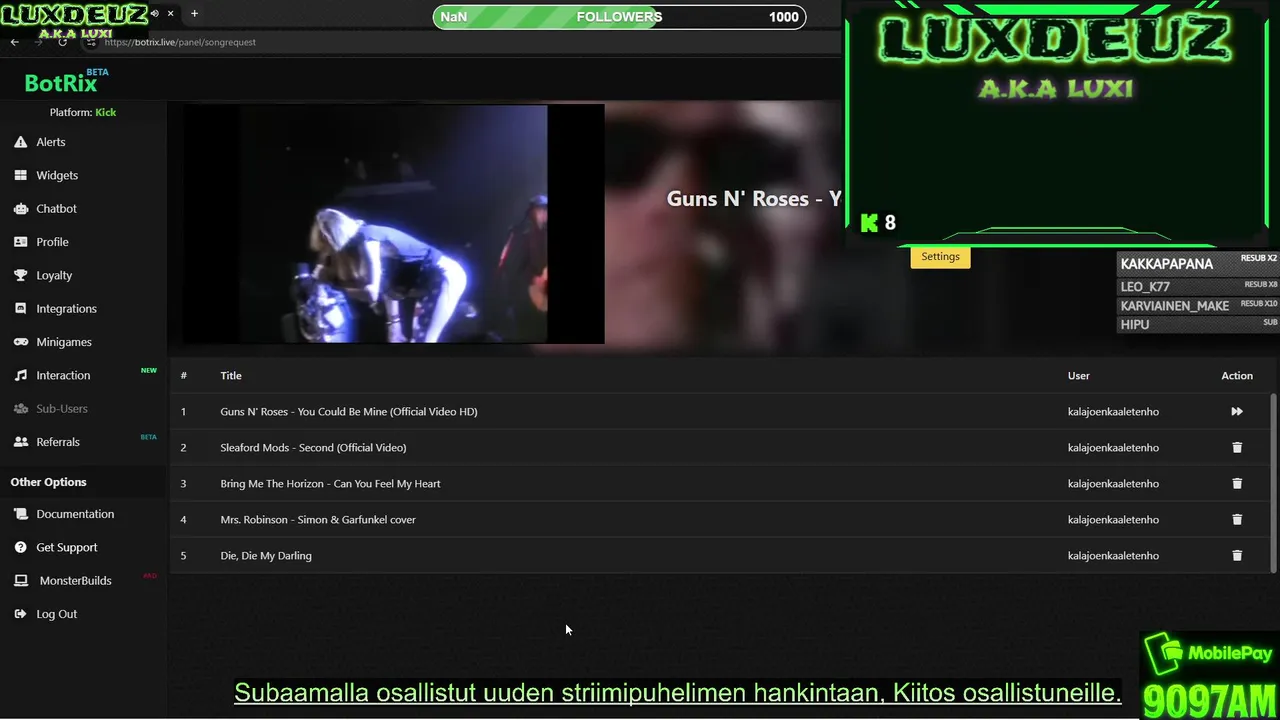Click the User column header
Viewport: 1280px width, 720px height.
[1079, 375]
